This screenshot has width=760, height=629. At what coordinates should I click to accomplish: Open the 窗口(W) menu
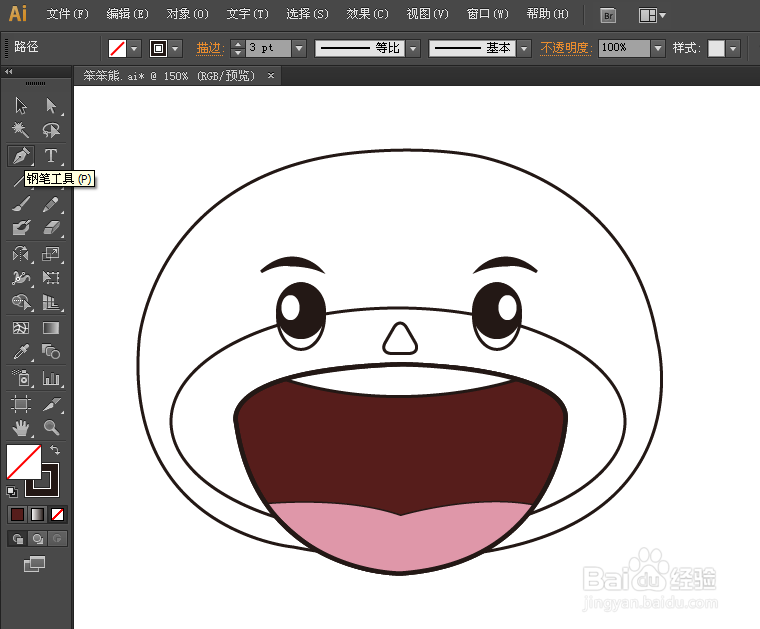(x=488, y=14)
